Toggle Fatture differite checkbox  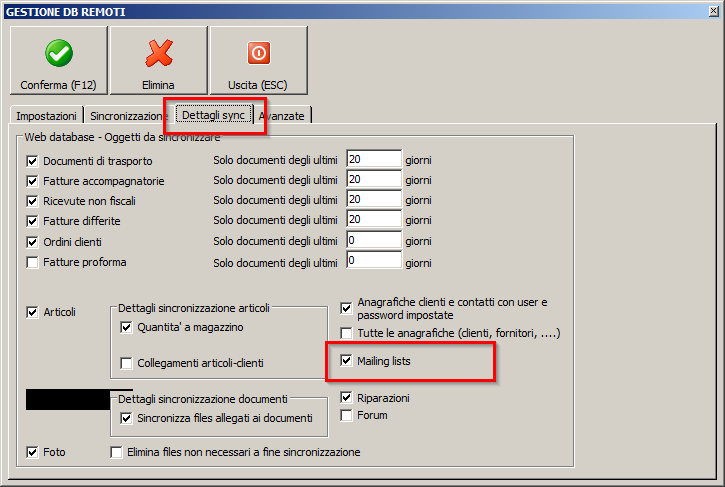click(x=32, y=221)
